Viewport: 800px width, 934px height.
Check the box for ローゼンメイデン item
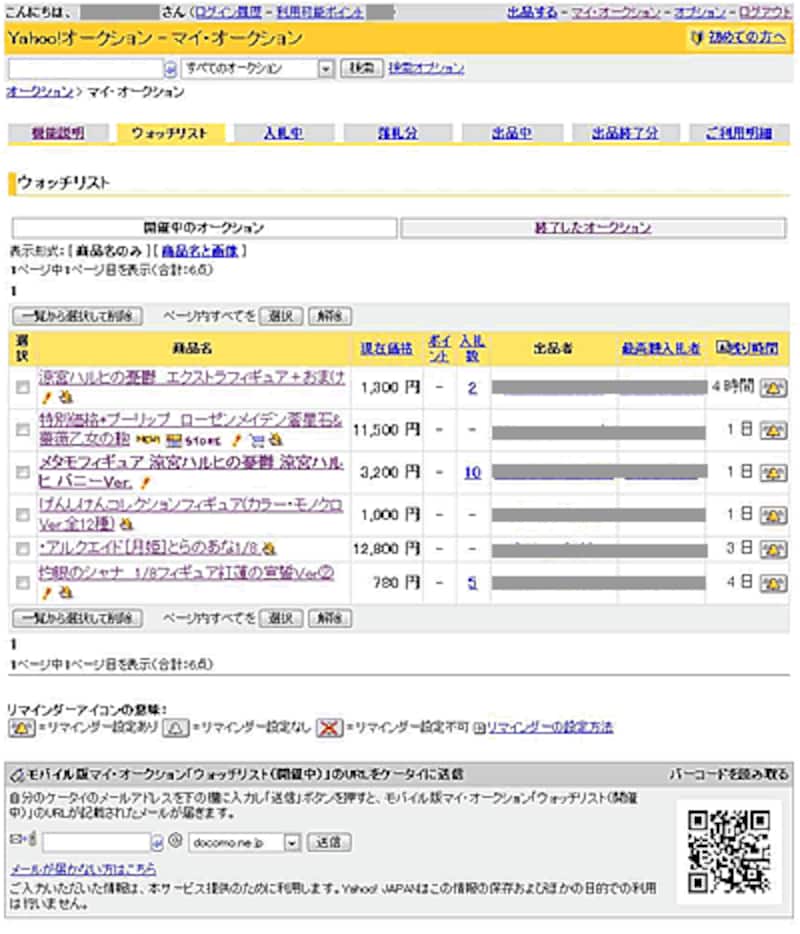point(23,430)
